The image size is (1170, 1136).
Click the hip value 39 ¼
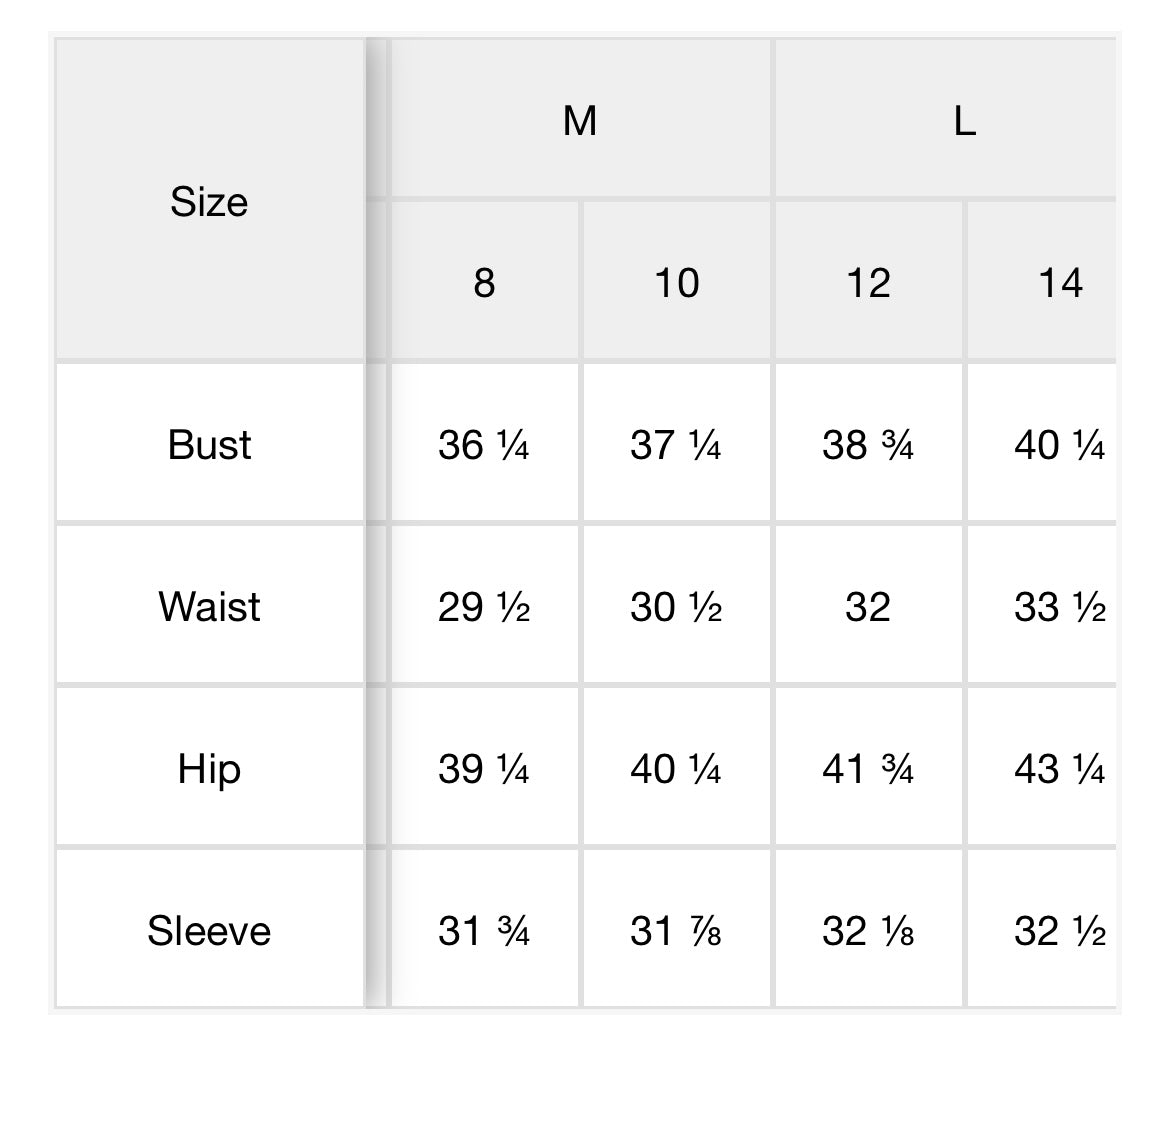484,769
